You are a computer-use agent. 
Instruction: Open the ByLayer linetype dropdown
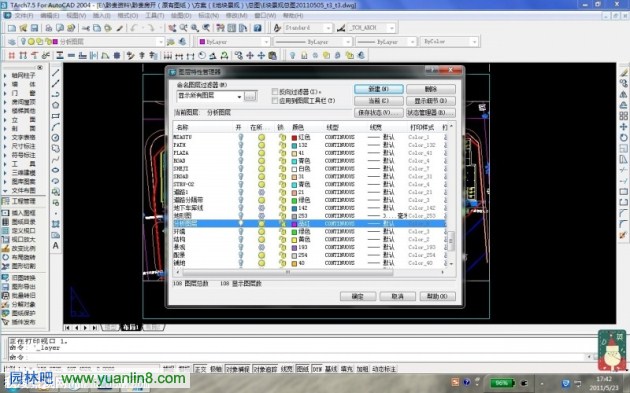348,41
